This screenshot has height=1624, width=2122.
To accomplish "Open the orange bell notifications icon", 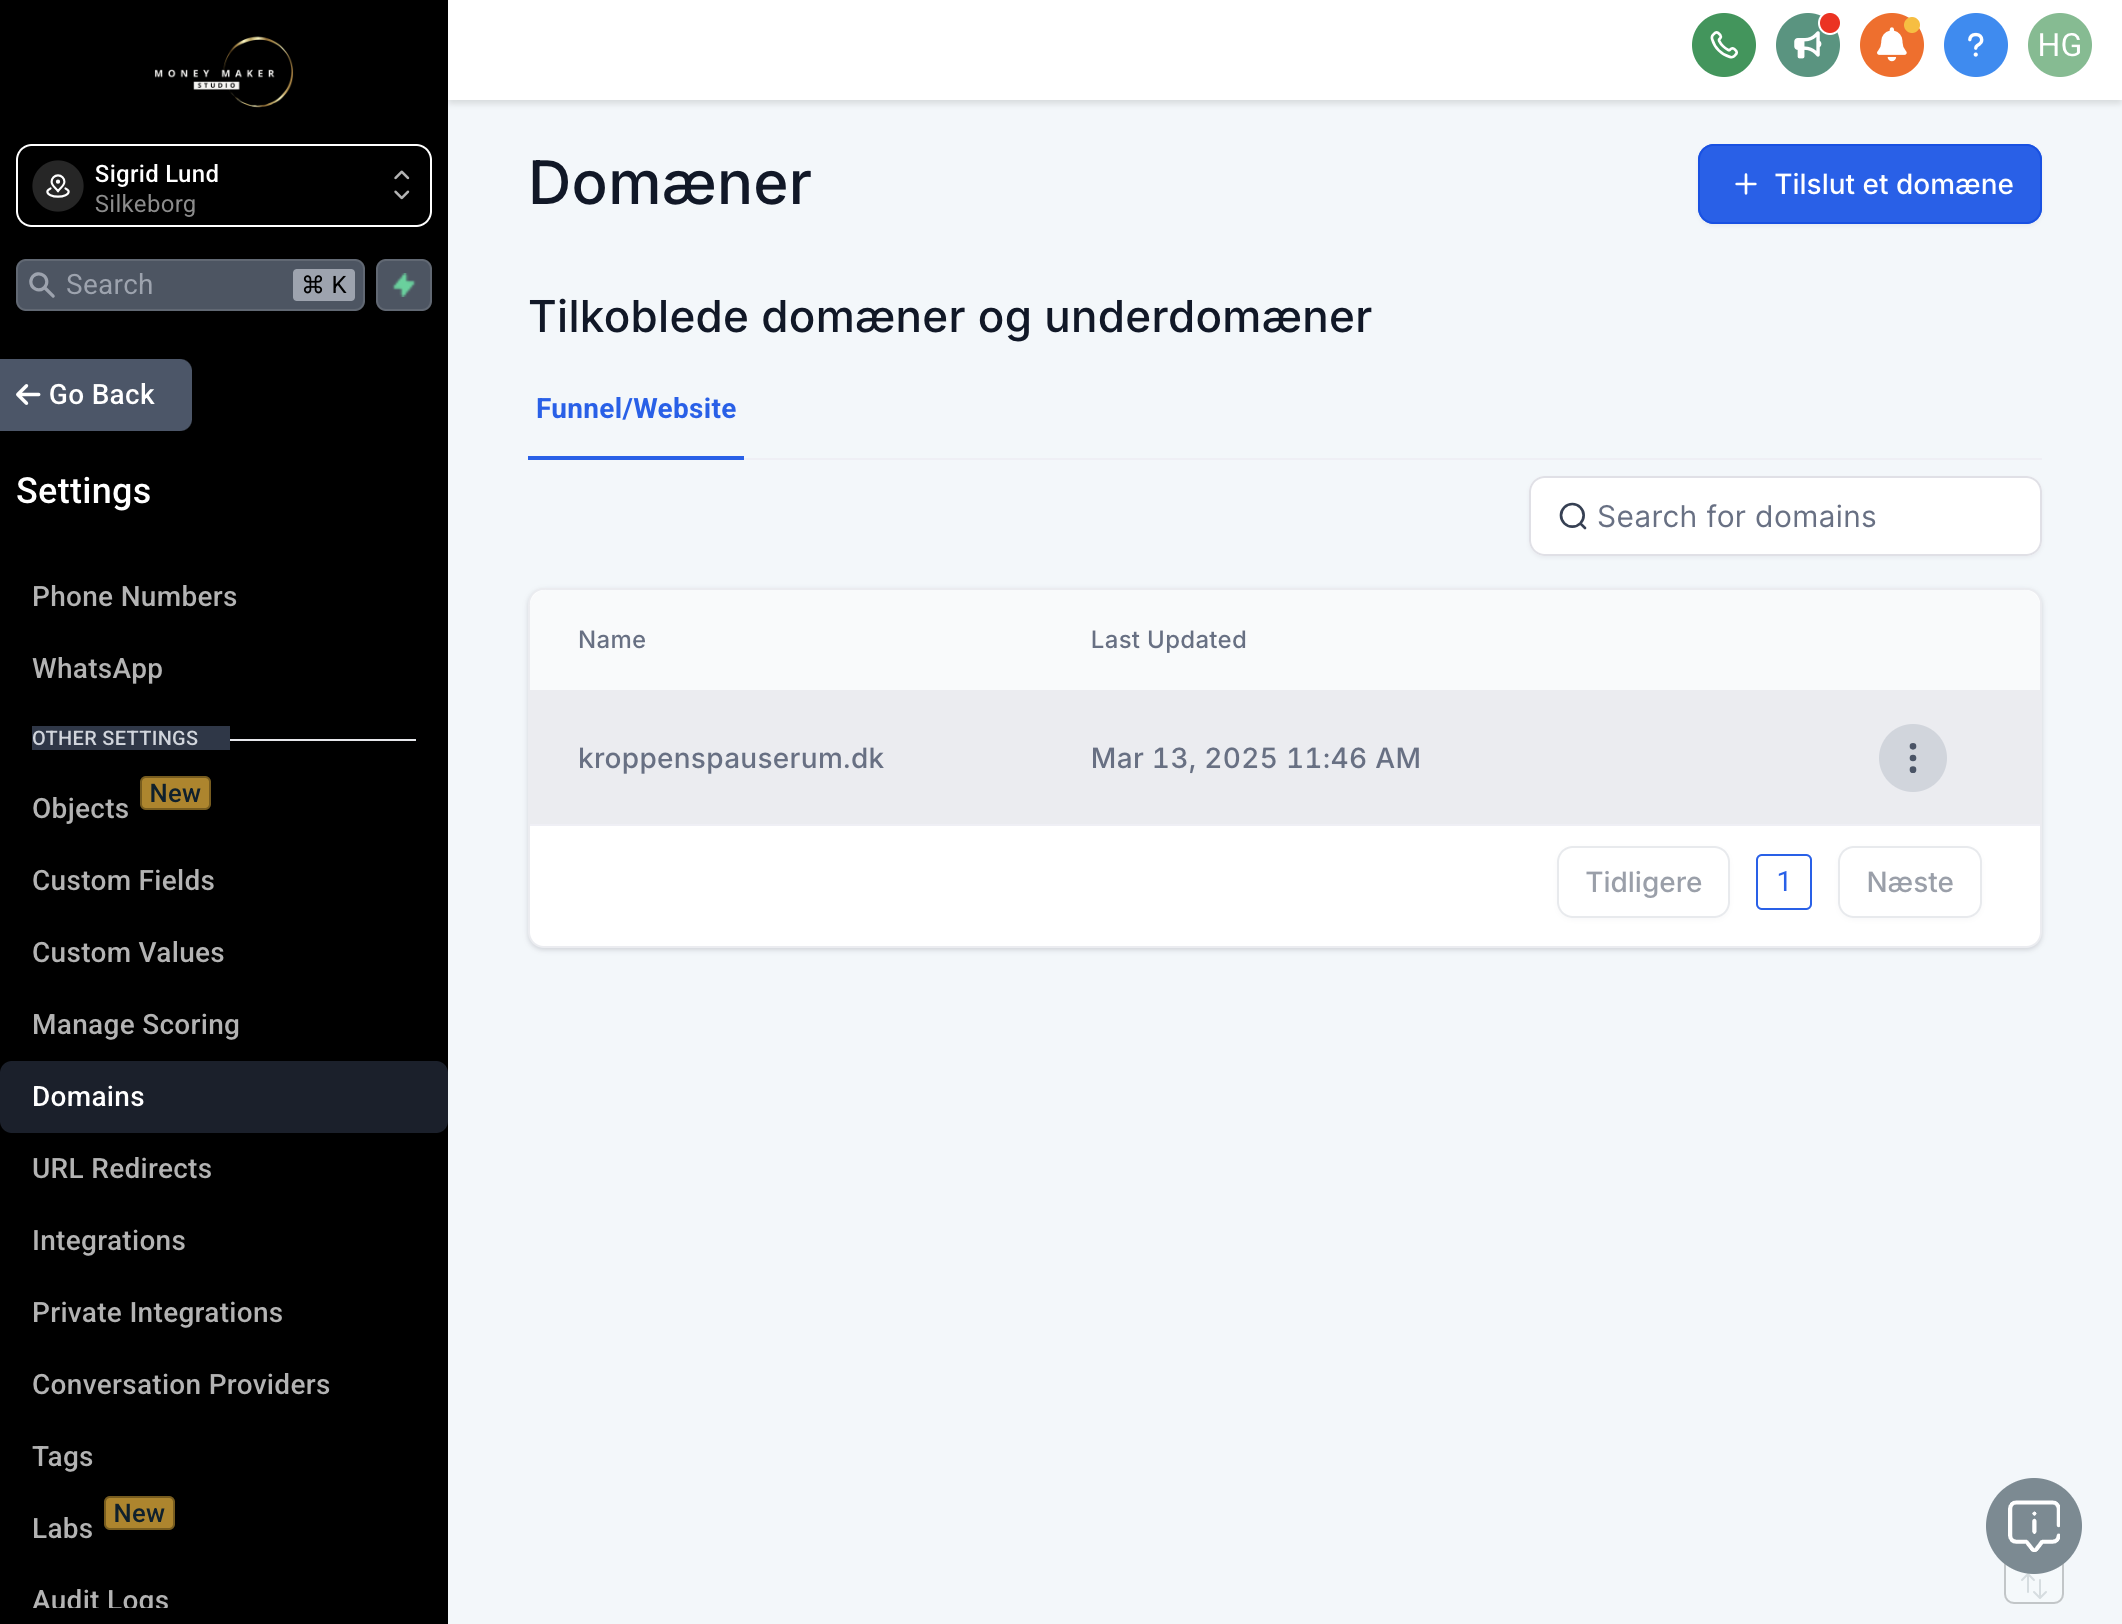I will [x=1891, y=45].
